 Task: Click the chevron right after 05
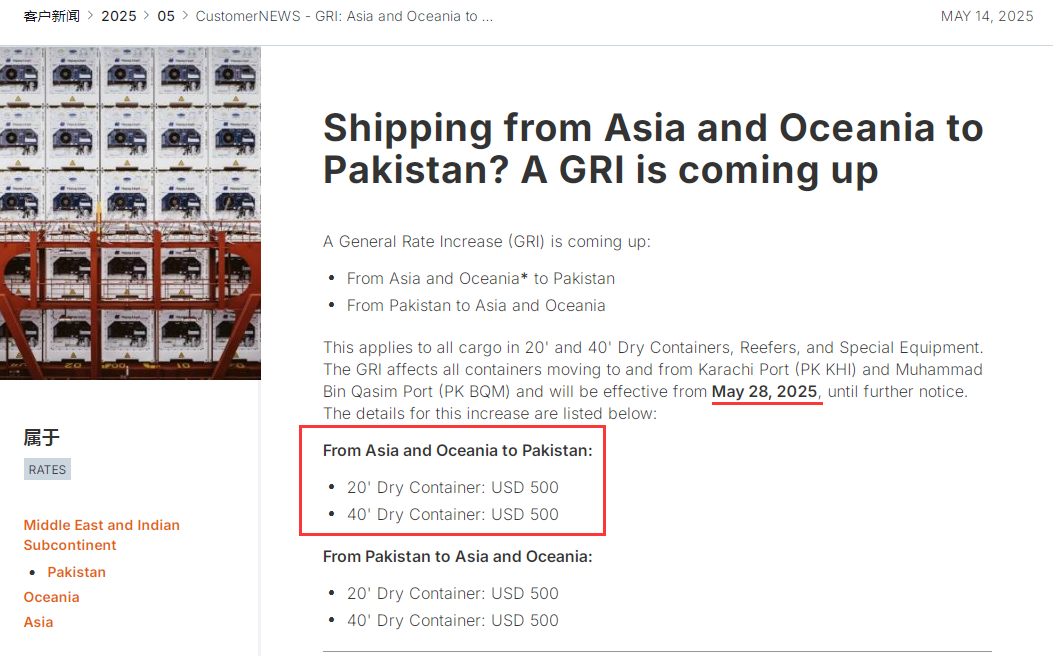point(185,16)
